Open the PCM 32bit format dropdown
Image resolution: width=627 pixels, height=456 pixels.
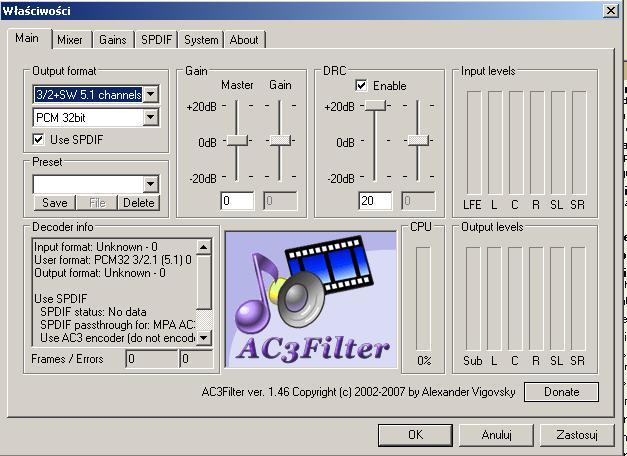(x=151, y=117)
